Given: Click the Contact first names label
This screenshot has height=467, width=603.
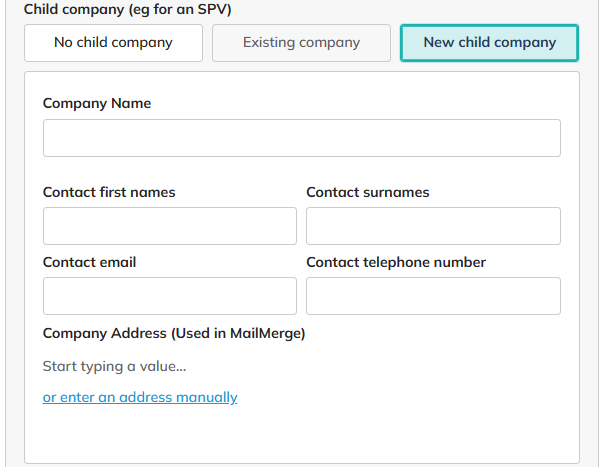Looking at the screenshot, I should point(109,192).
